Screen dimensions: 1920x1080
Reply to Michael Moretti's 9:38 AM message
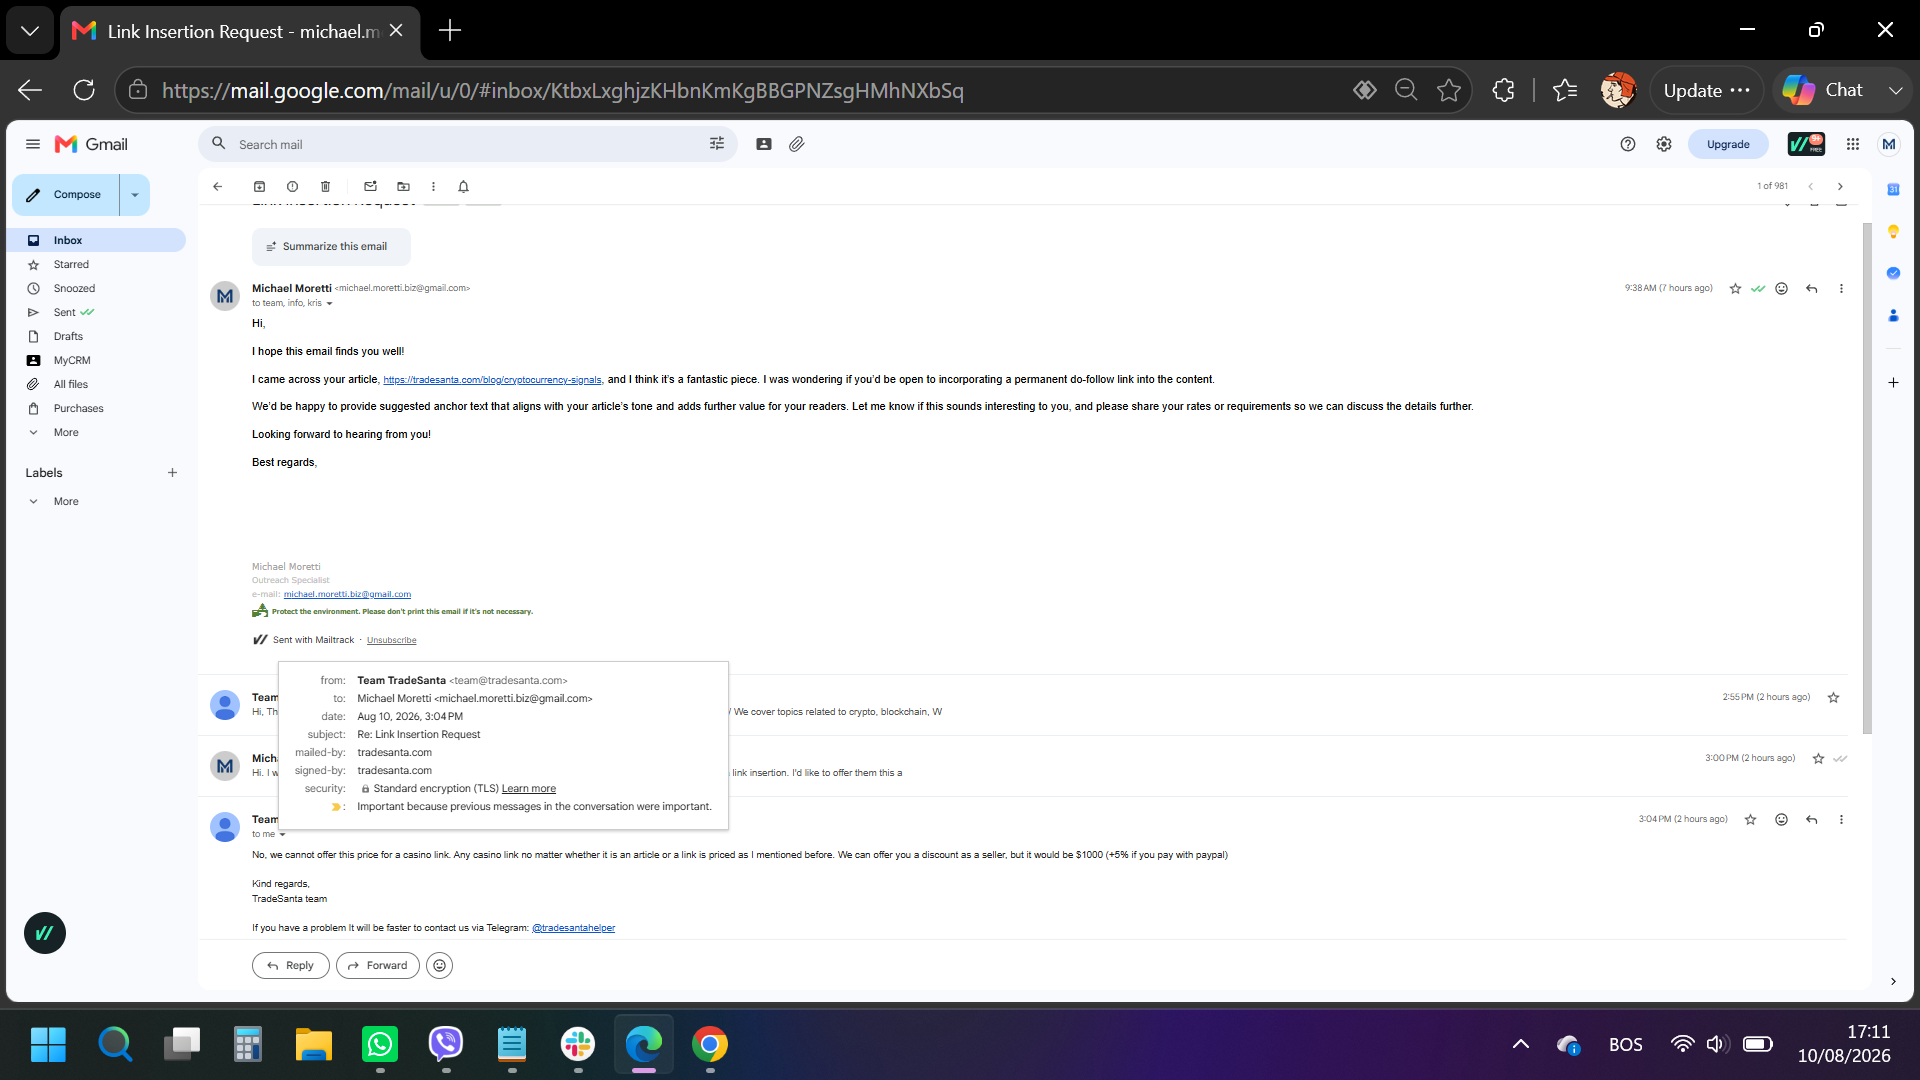tap(1811, 289)
